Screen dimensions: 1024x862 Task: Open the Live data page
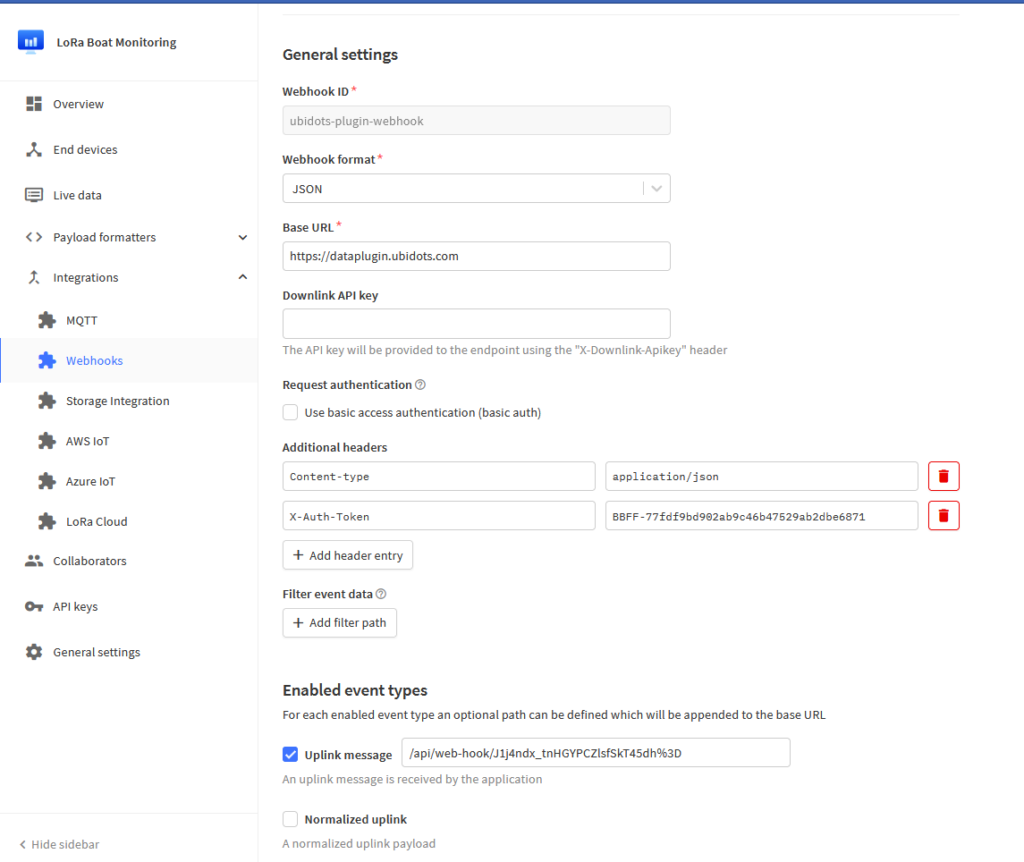[77, 195]
